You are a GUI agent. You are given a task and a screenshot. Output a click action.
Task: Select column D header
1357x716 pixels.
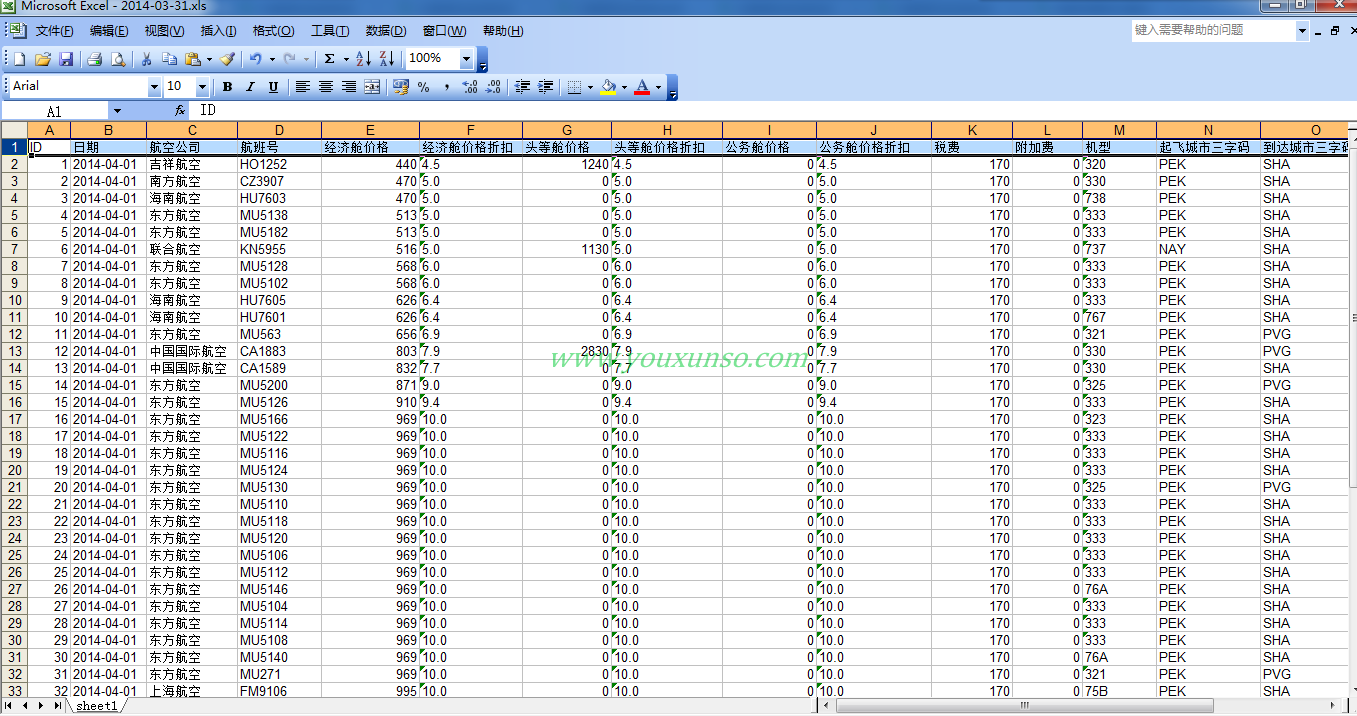(279, 130)
